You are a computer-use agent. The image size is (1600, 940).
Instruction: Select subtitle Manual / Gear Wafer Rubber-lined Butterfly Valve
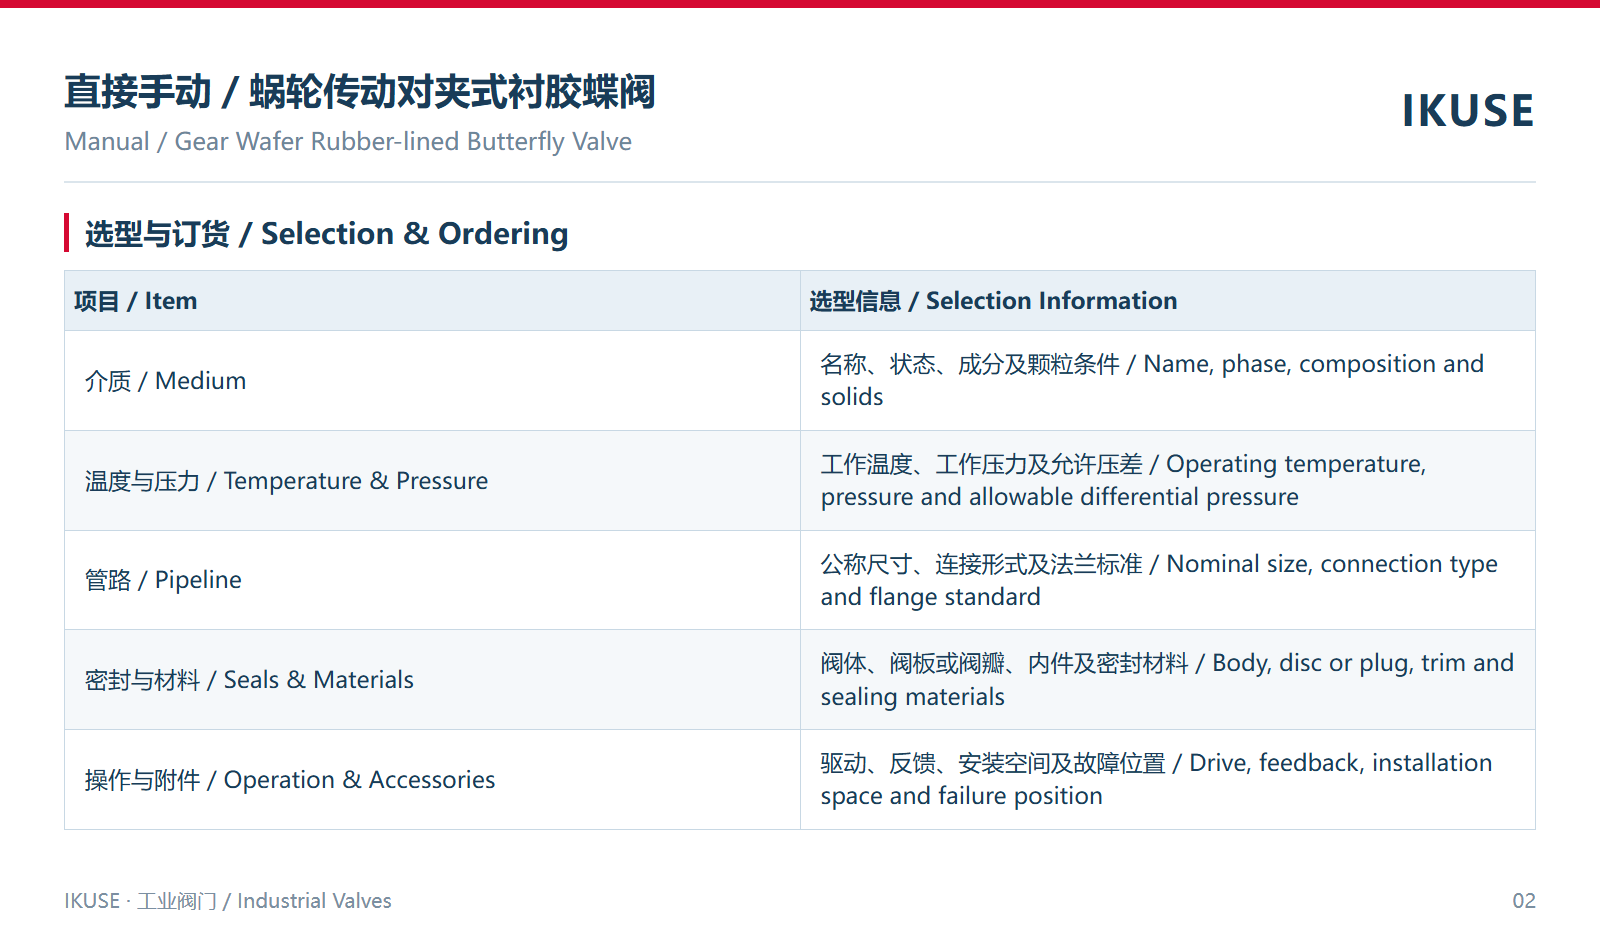point(348,142)
